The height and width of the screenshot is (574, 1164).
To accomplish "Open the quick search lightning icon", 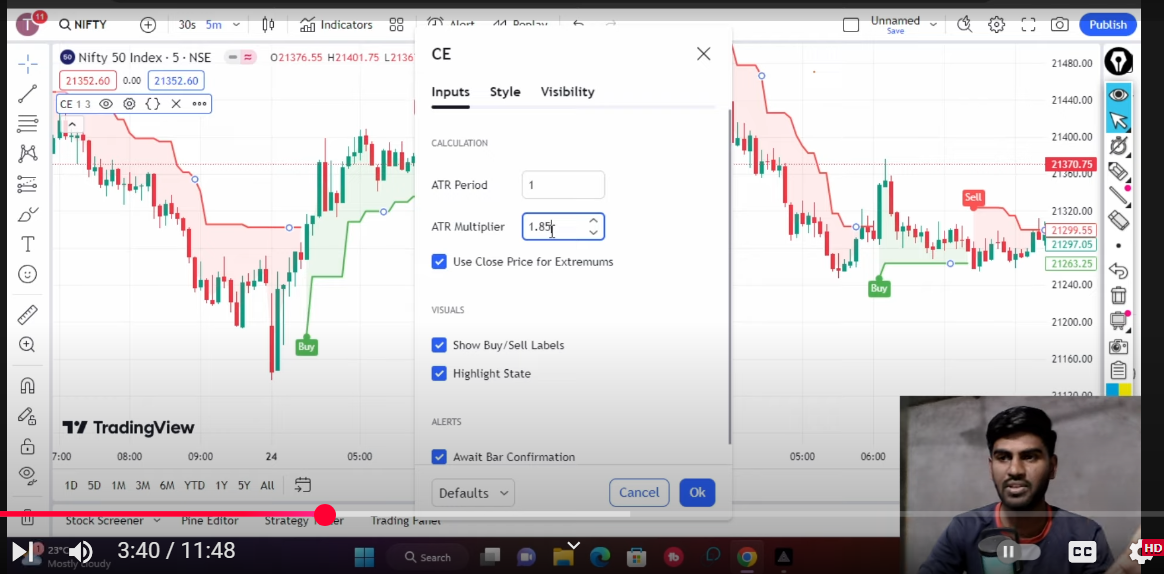I will 964,25.
